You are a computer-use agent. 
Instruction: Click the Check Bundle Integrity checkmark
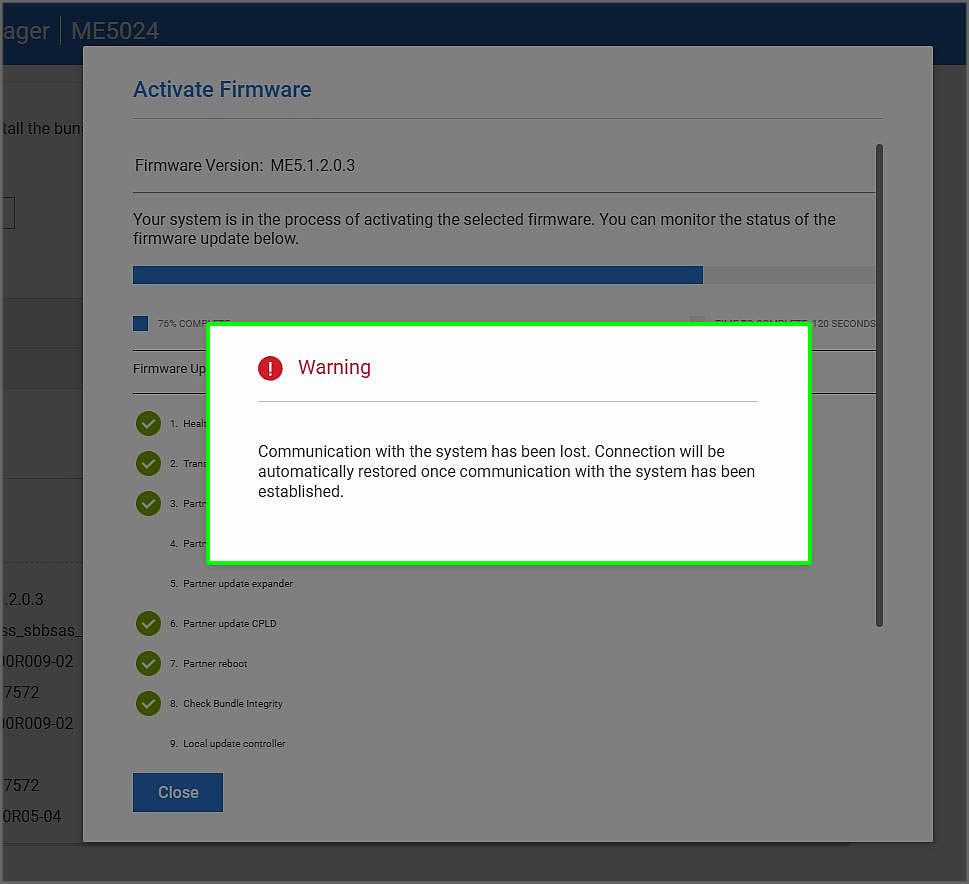pyautogui.click(x=148, y=704)
